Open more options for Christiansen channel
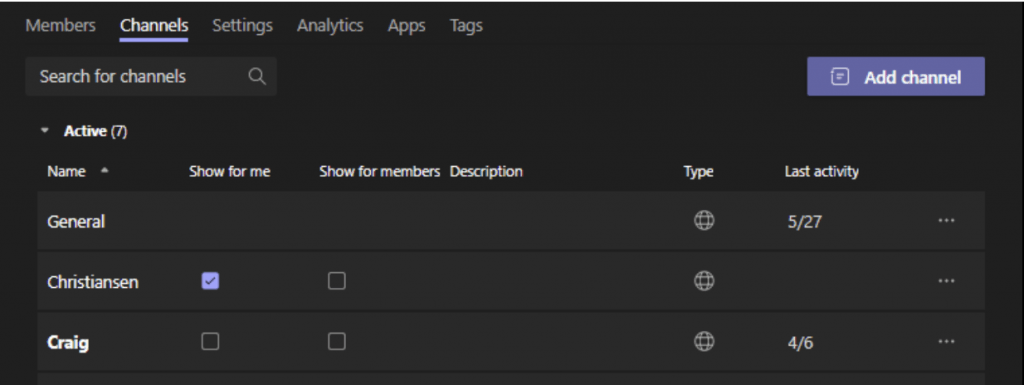The image size is (1024, 385). tap(946, 281)
